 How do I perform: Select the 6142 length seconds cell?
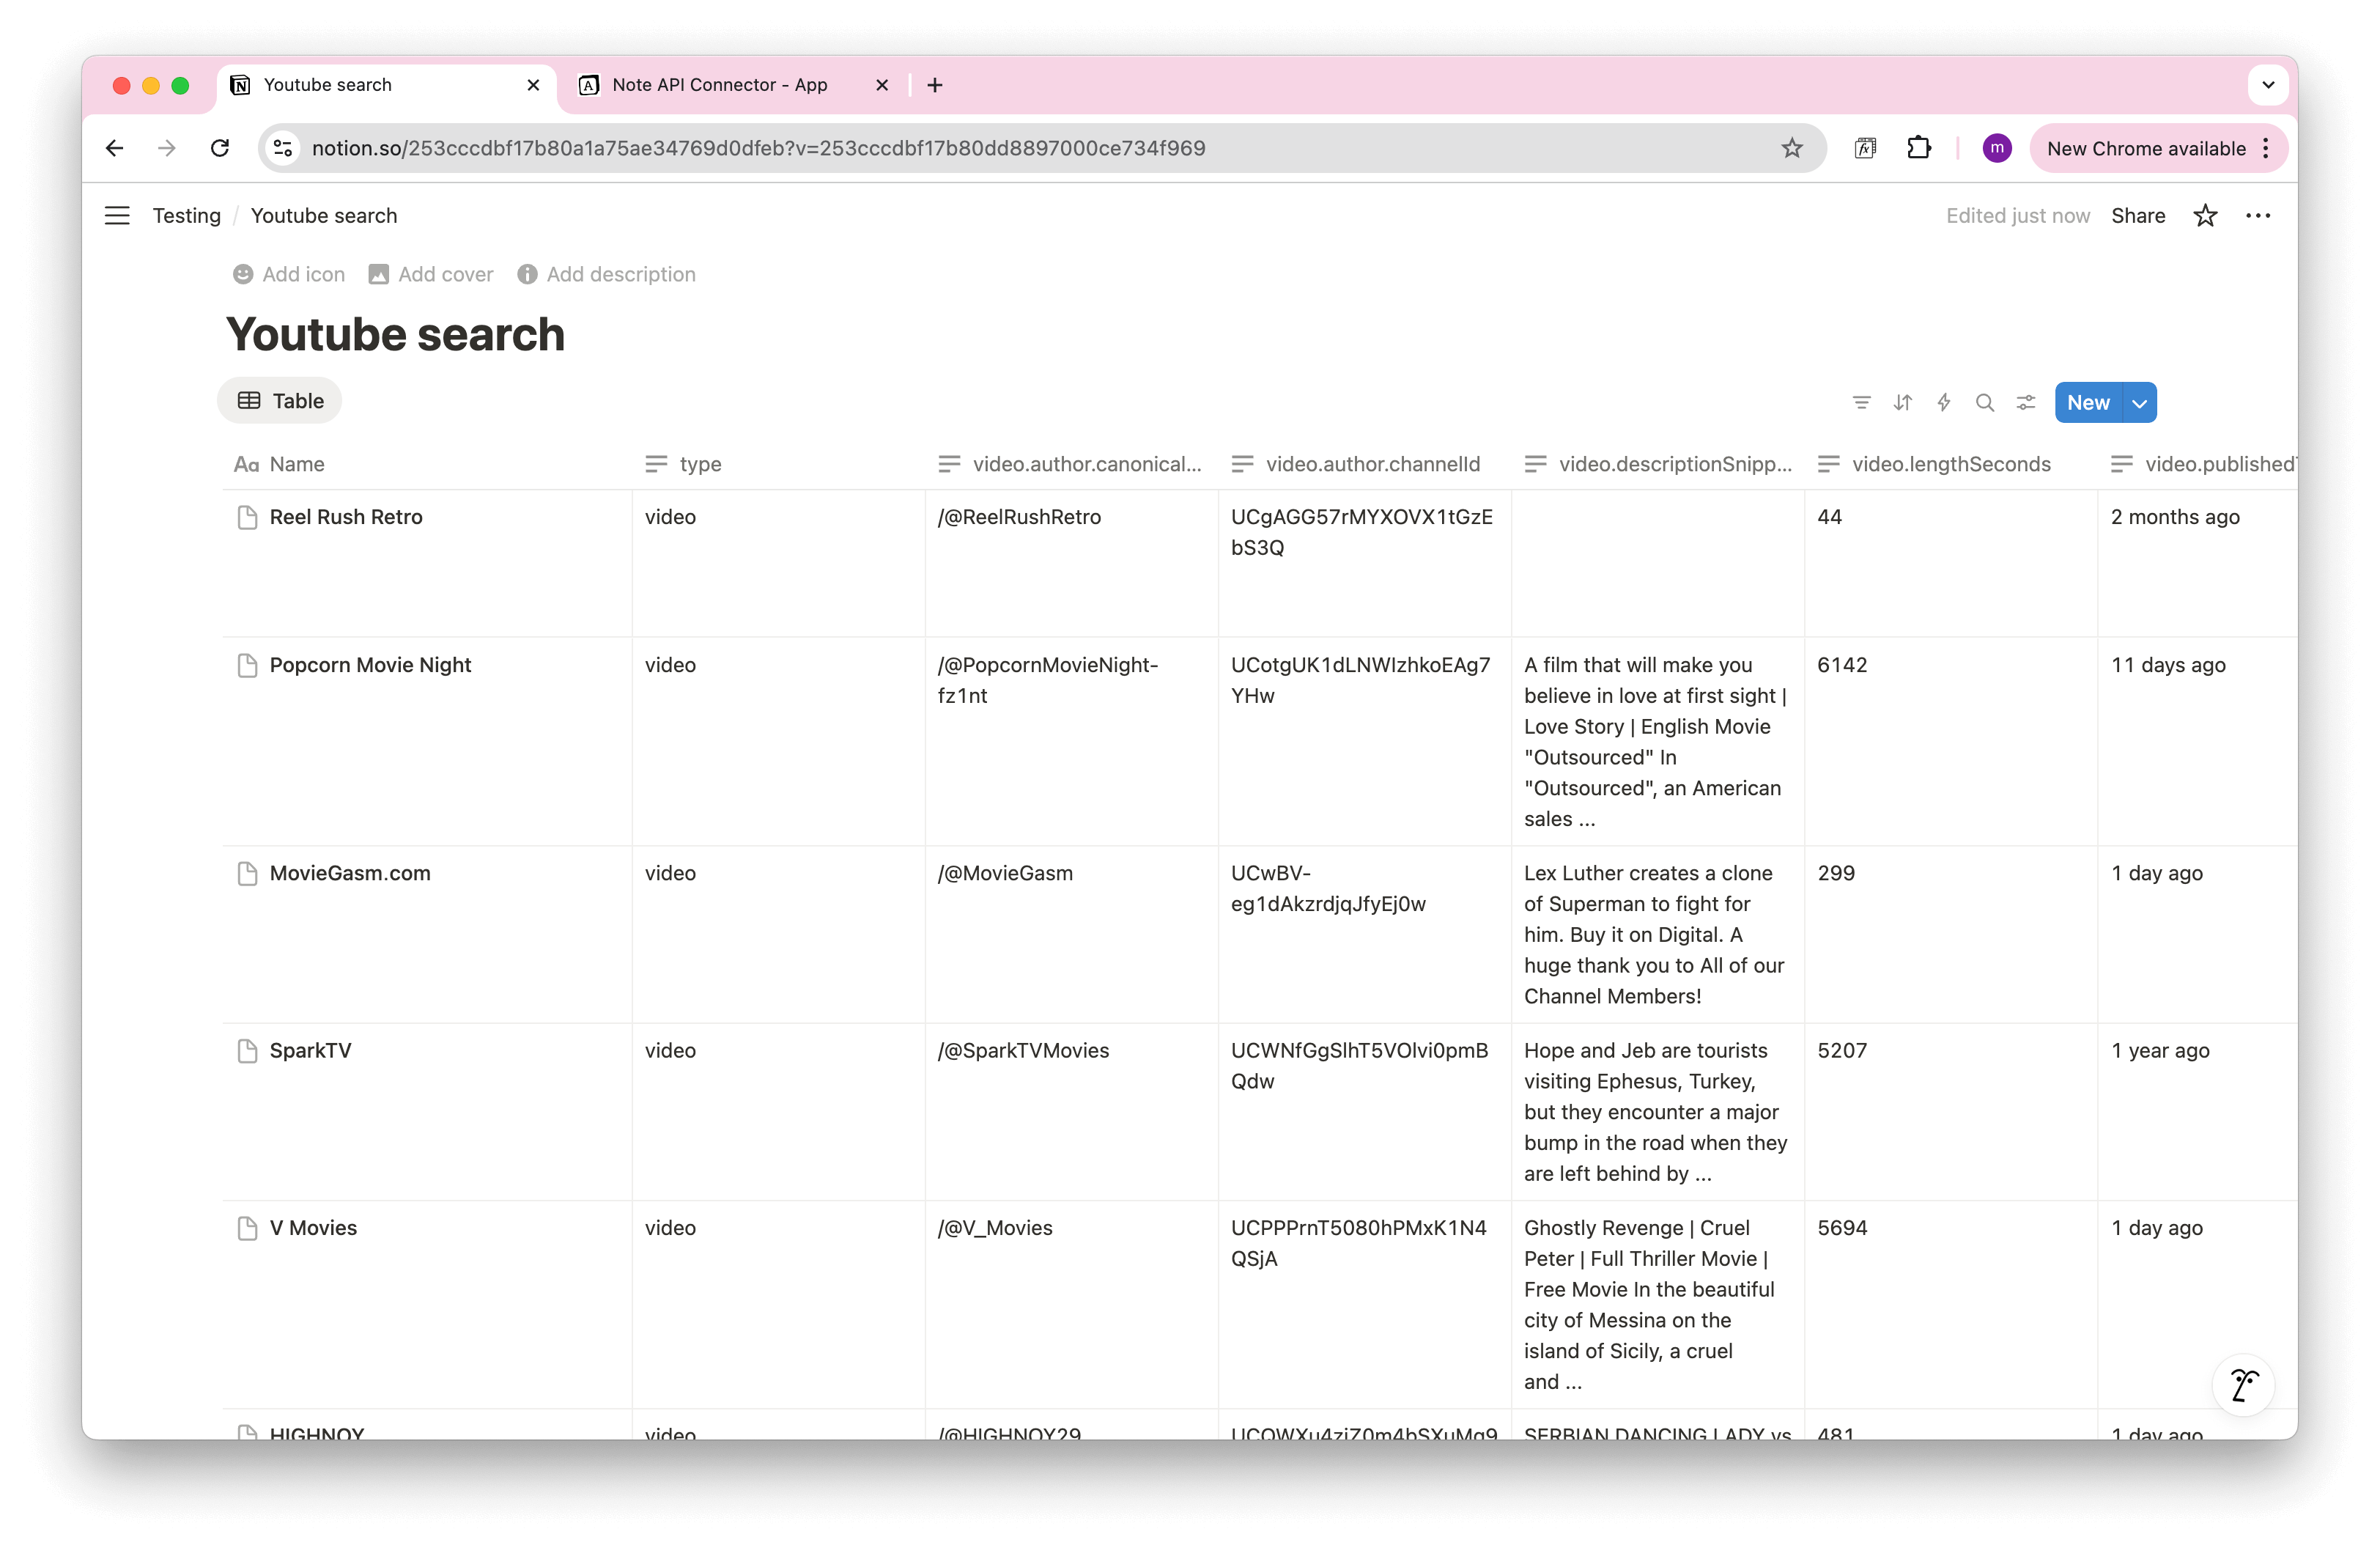[x=1950, y=741]
